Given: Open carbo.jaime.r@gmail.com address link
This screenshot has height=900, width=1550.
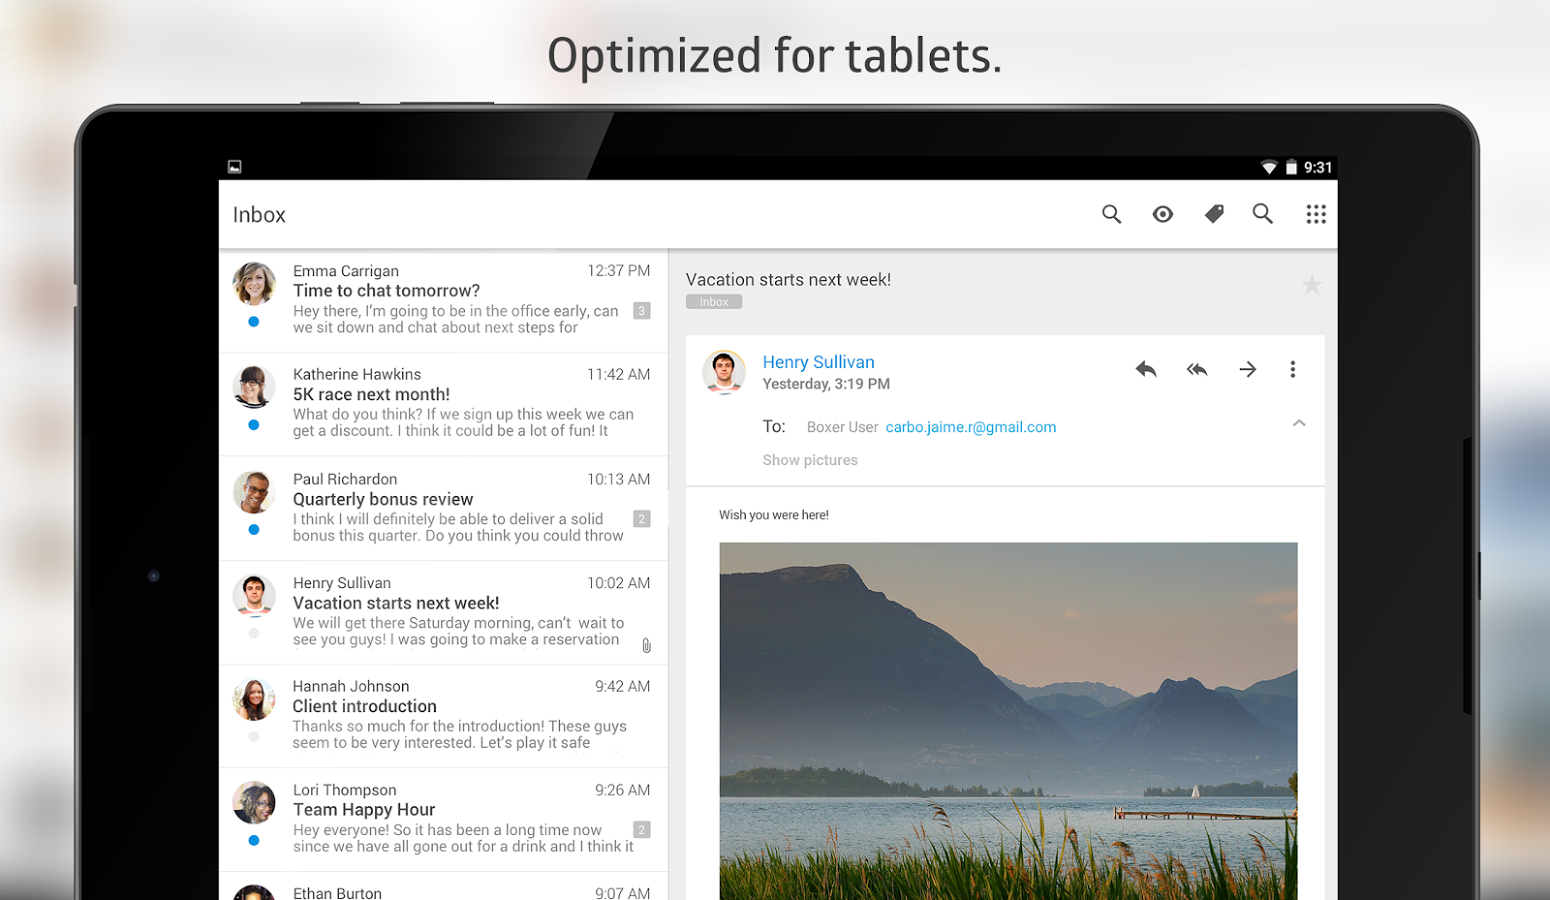Looking at the screenshot, I should tap(971, 427).
